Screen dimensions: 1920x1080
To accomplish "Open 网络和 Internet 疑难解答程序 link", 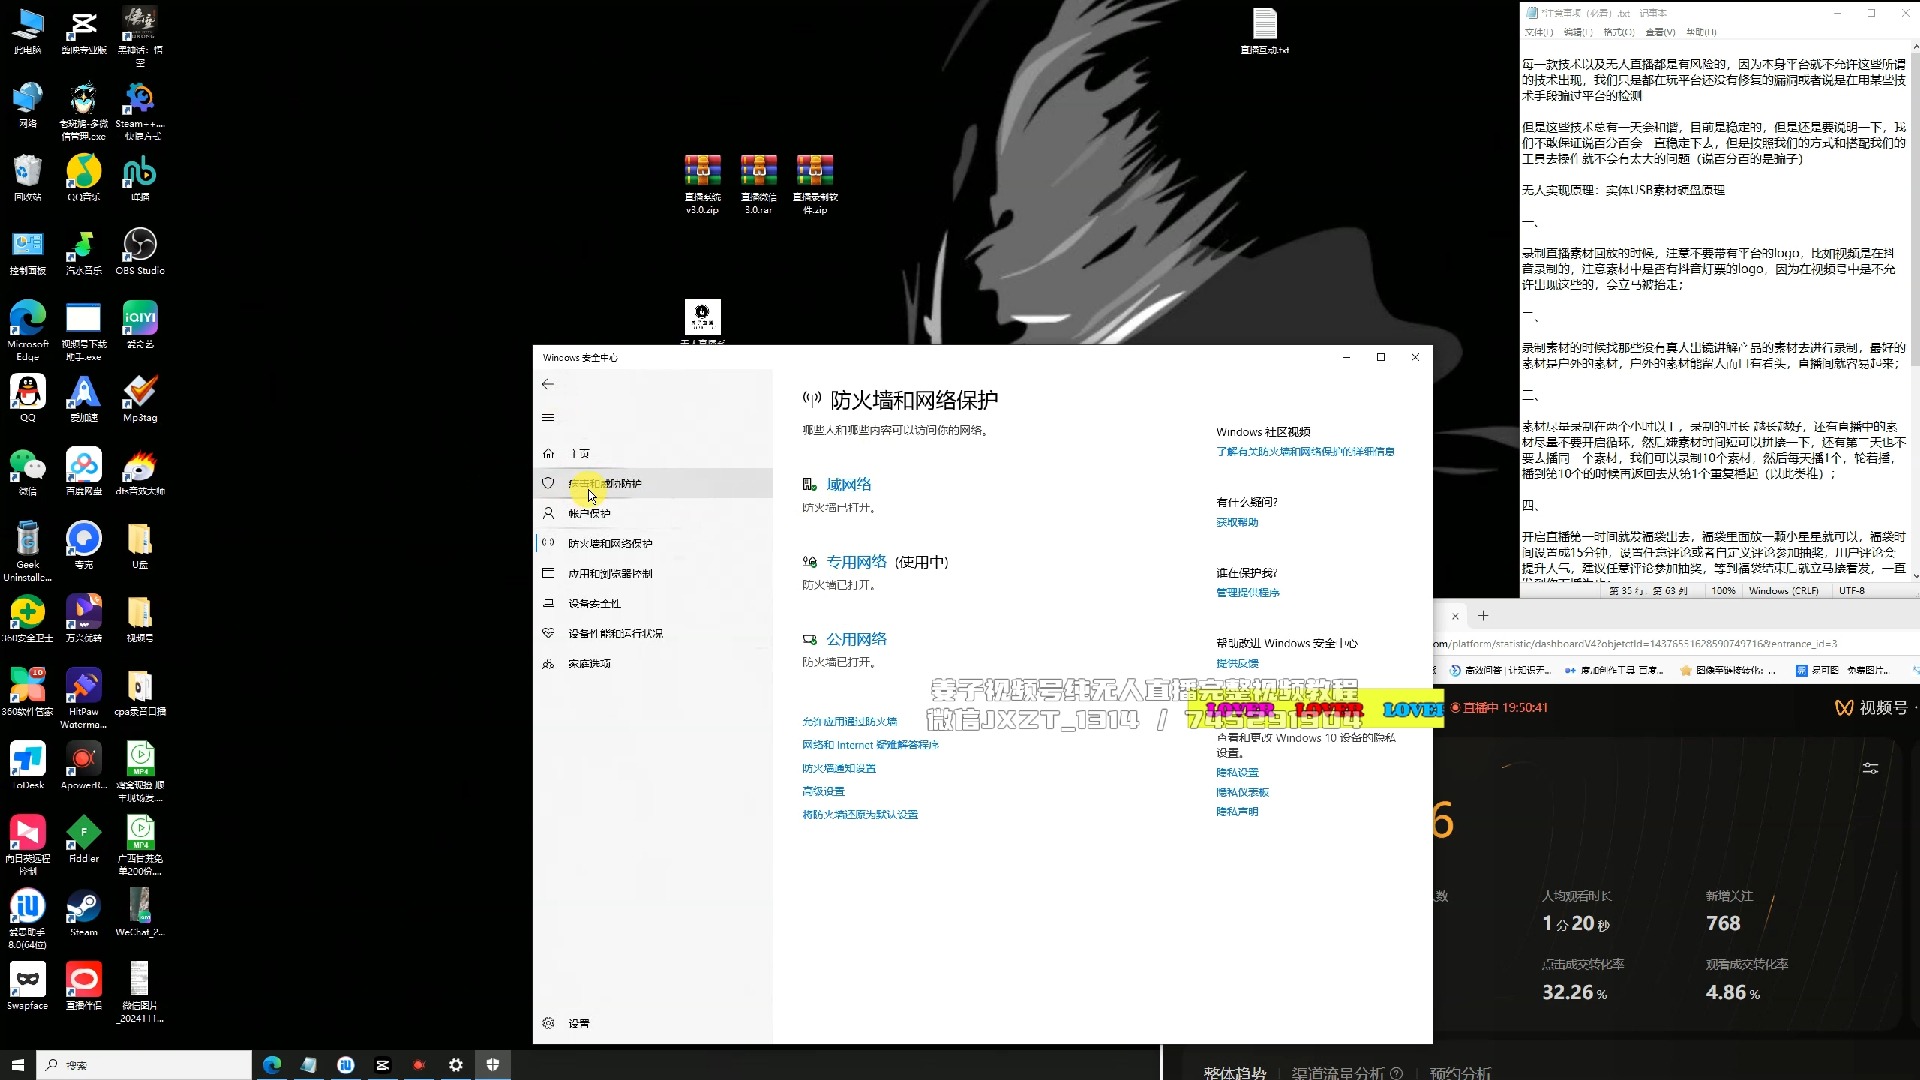I will click(870, 745).
